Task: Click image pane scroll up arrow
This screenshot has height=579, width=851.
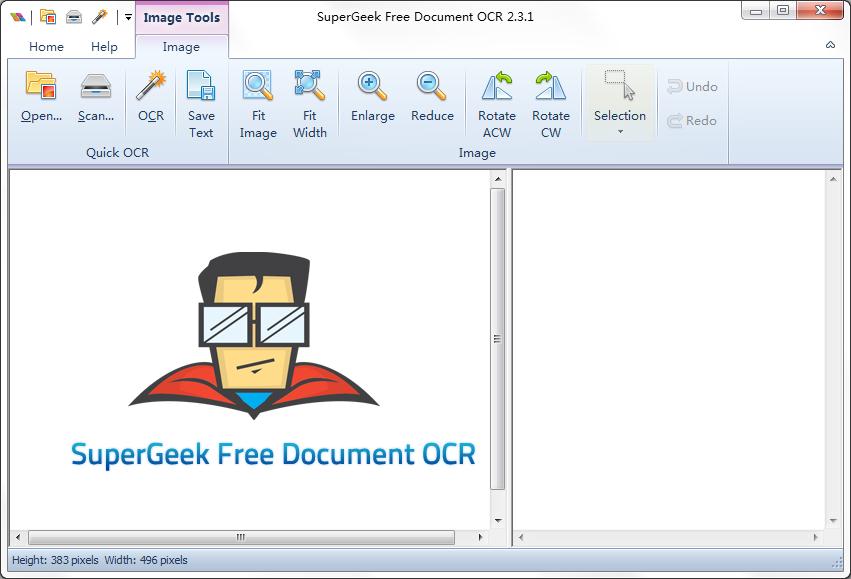Action: point(498,179)
